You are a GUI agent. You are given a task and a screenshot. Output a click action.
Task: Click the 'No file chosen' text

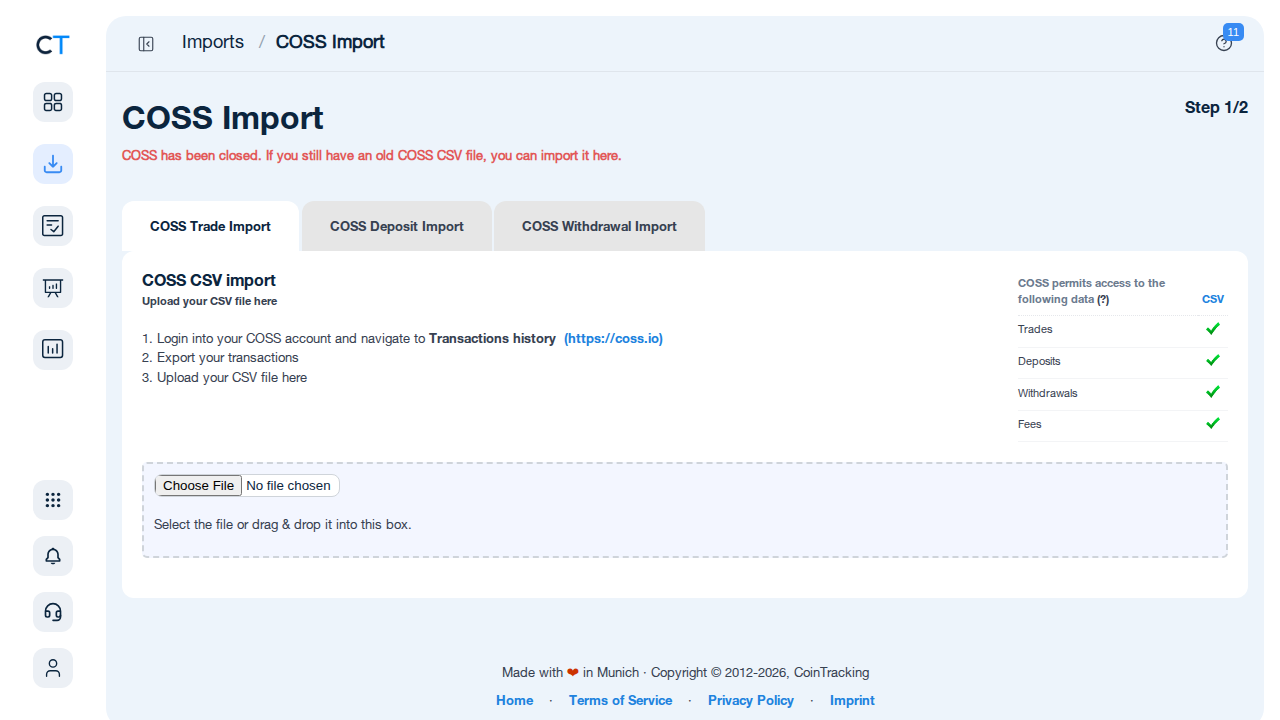pyautogui.click(x=288, y=486)
